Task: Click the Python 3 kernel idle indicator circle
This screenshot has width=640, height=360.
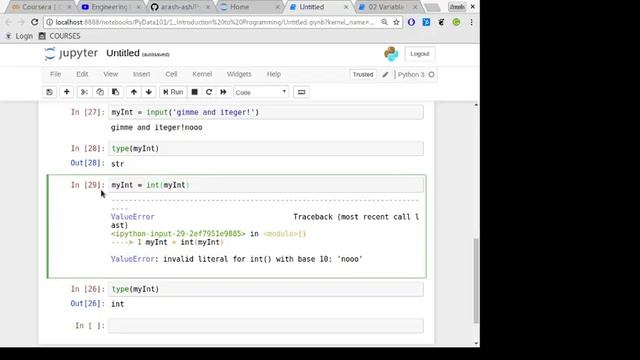Action: [431, 75]
